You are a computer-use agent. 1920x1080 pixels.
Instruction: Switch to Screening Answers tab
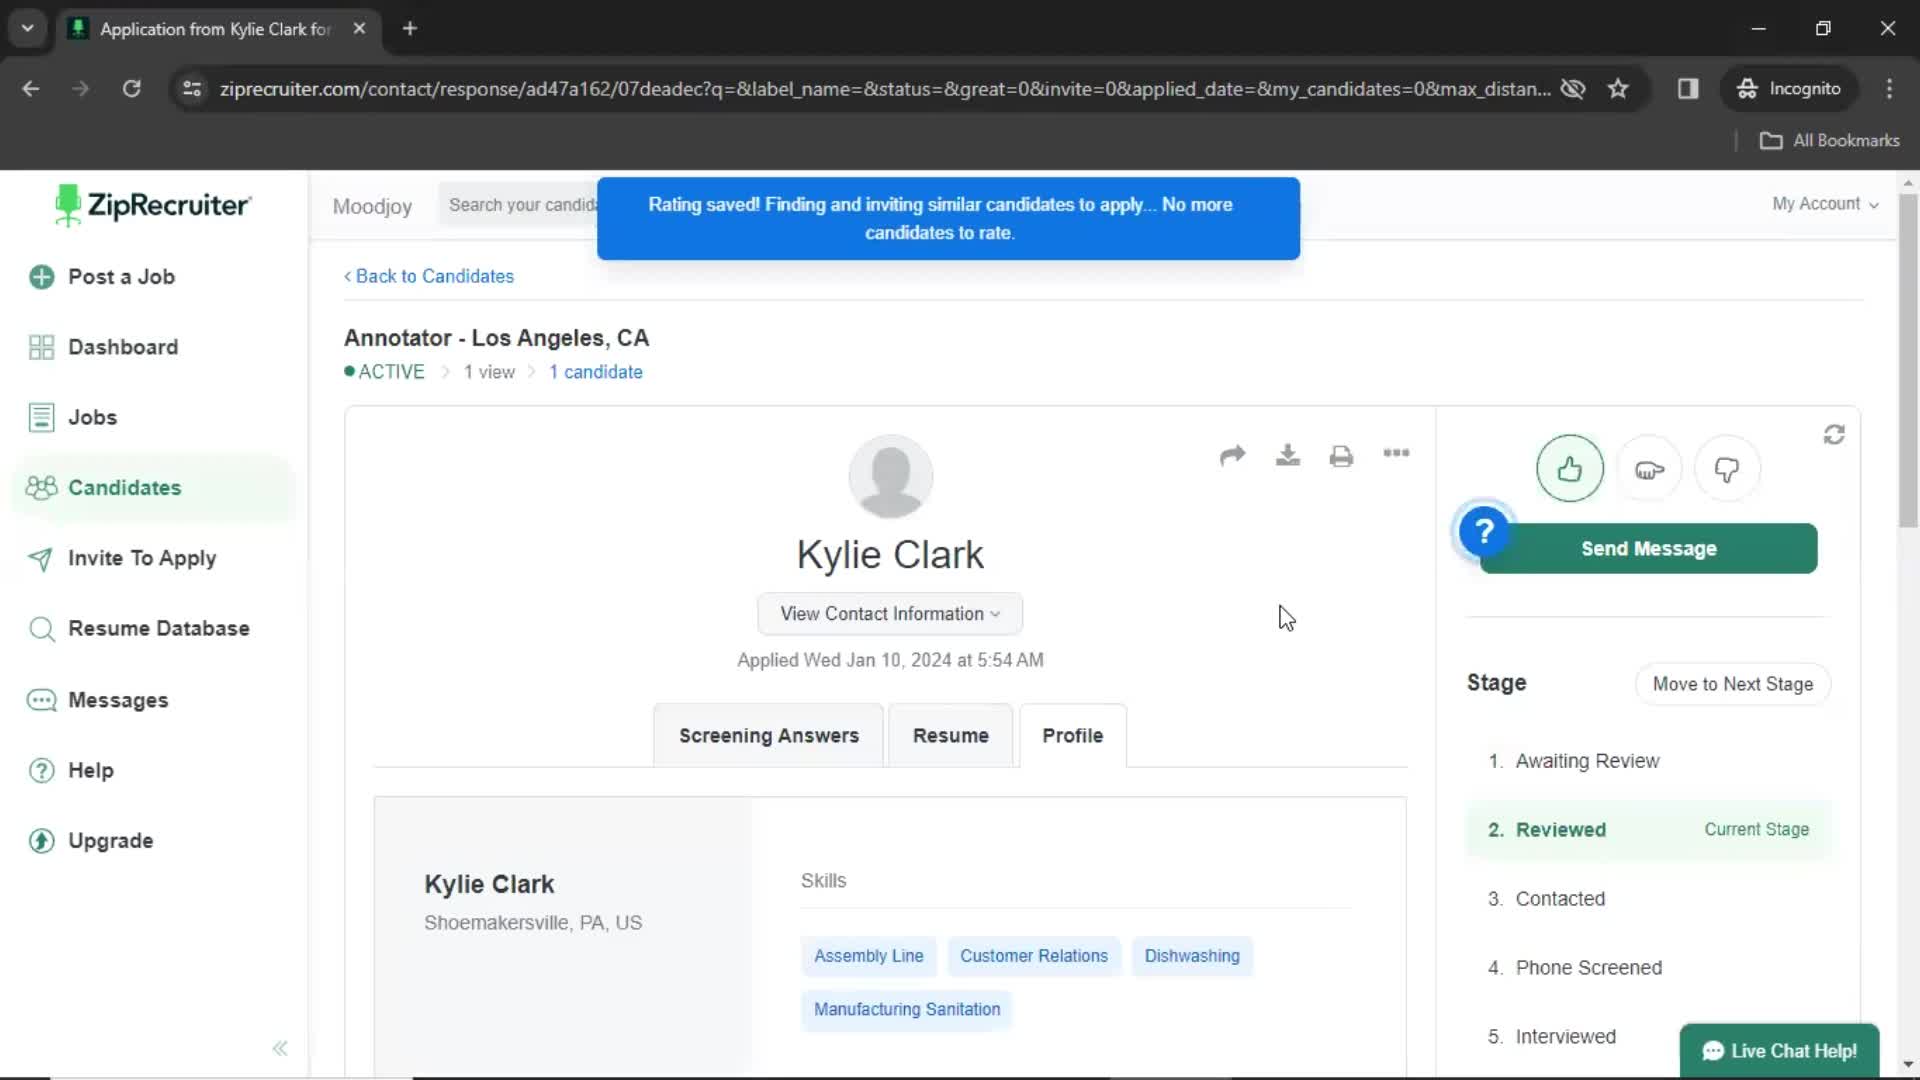pos(768,736)
